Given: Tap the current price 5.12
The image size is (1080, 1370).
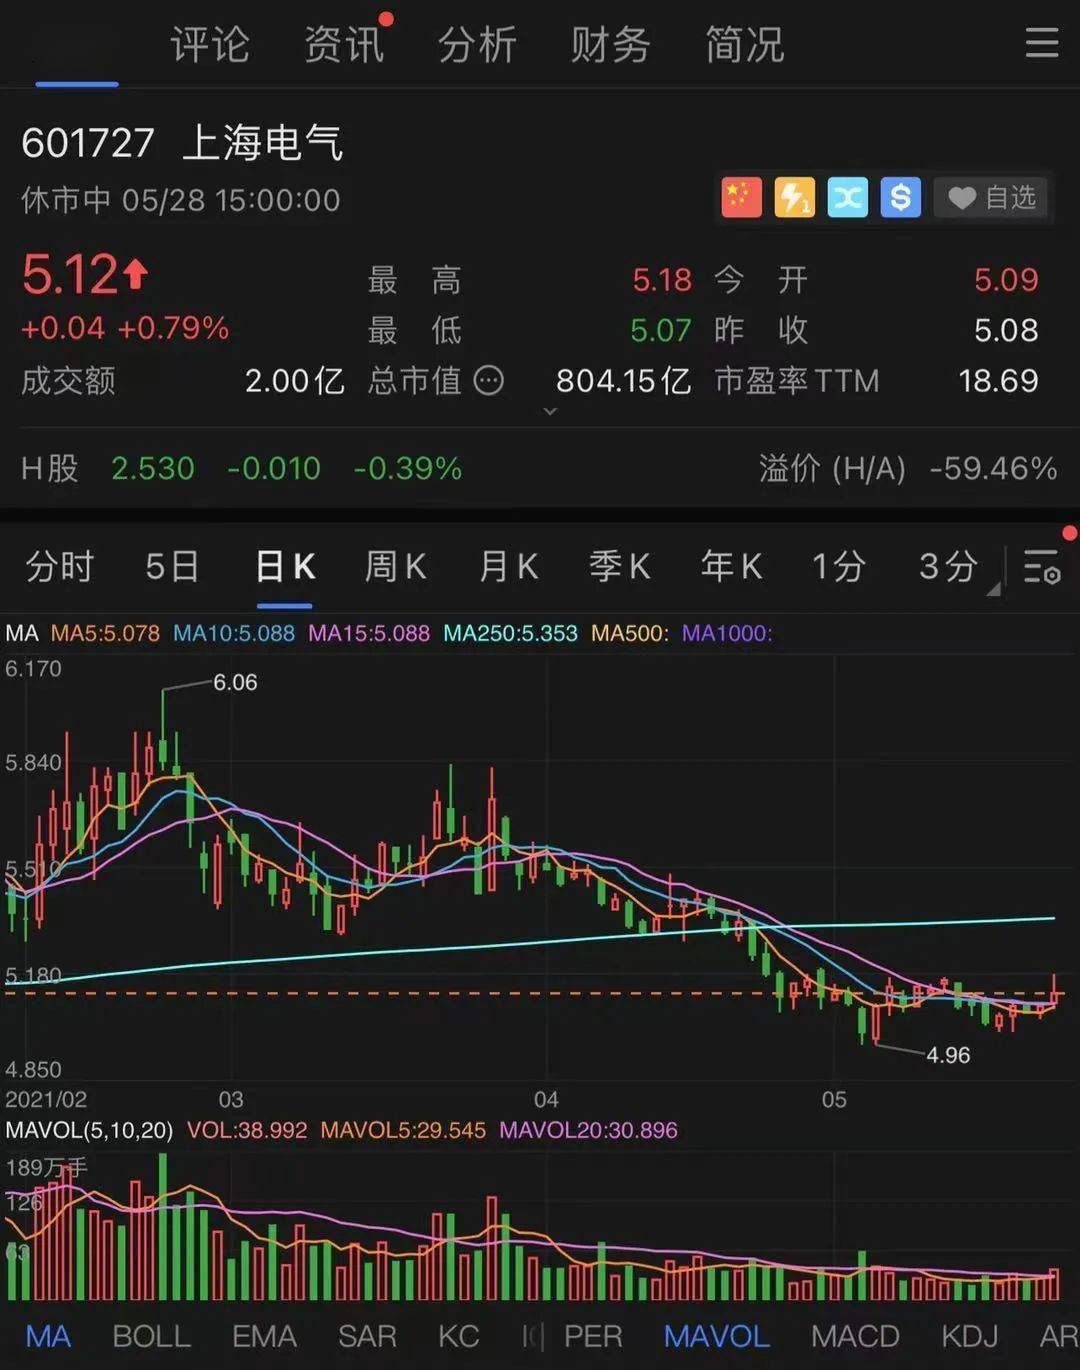Looking at the screenshot, I should pos(70,274).
